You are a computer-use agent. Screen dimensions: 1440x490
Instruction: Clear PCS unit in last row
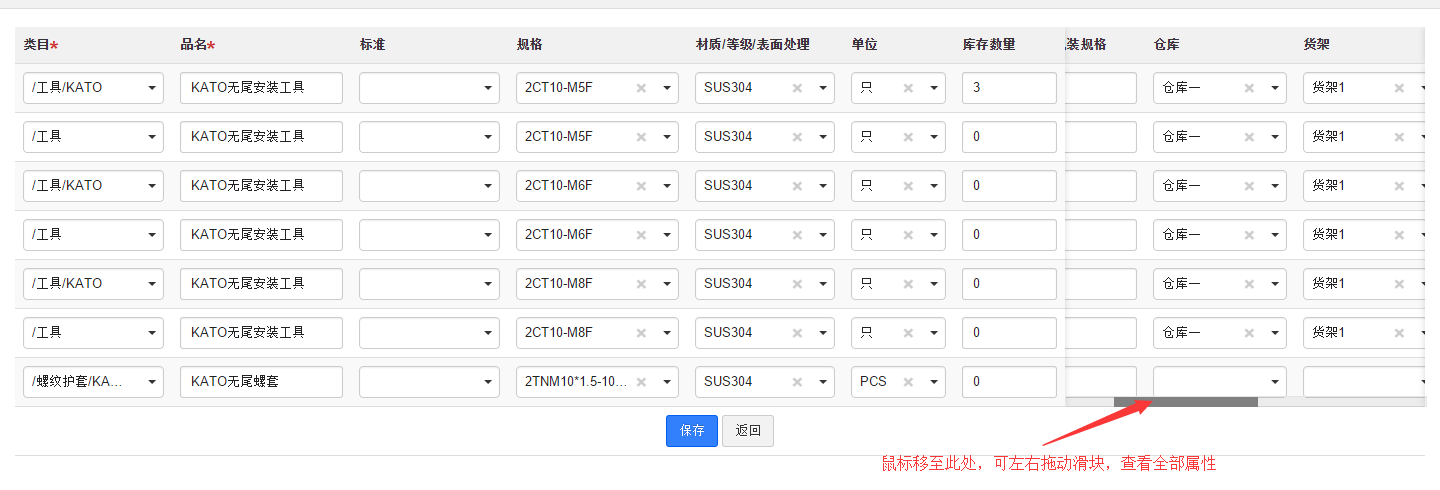[x=908, y=382]
